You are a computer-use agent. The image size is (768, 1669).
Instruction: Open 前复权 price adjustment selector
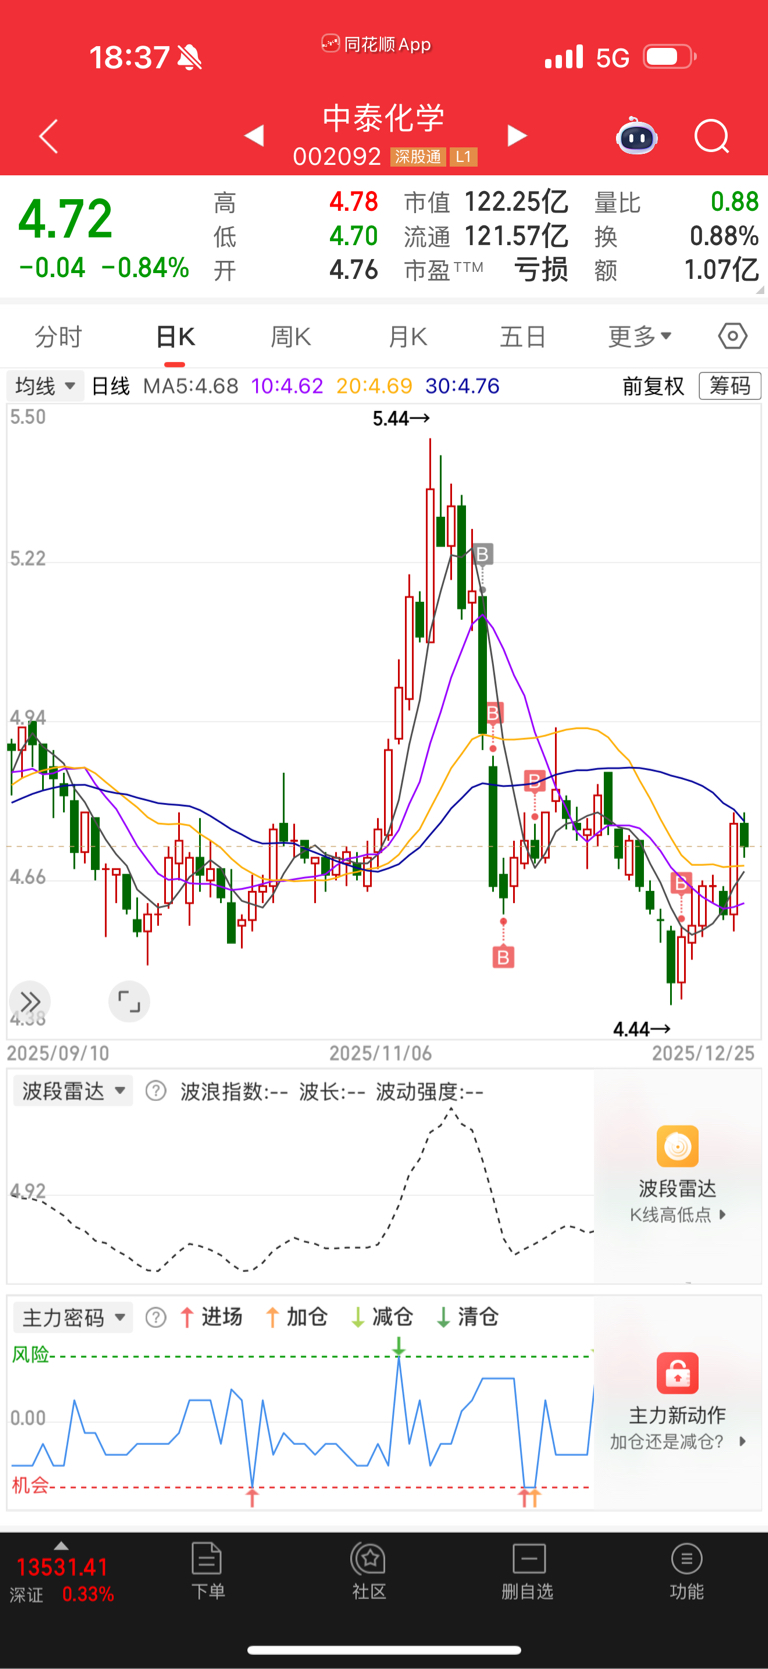point(653,386)
